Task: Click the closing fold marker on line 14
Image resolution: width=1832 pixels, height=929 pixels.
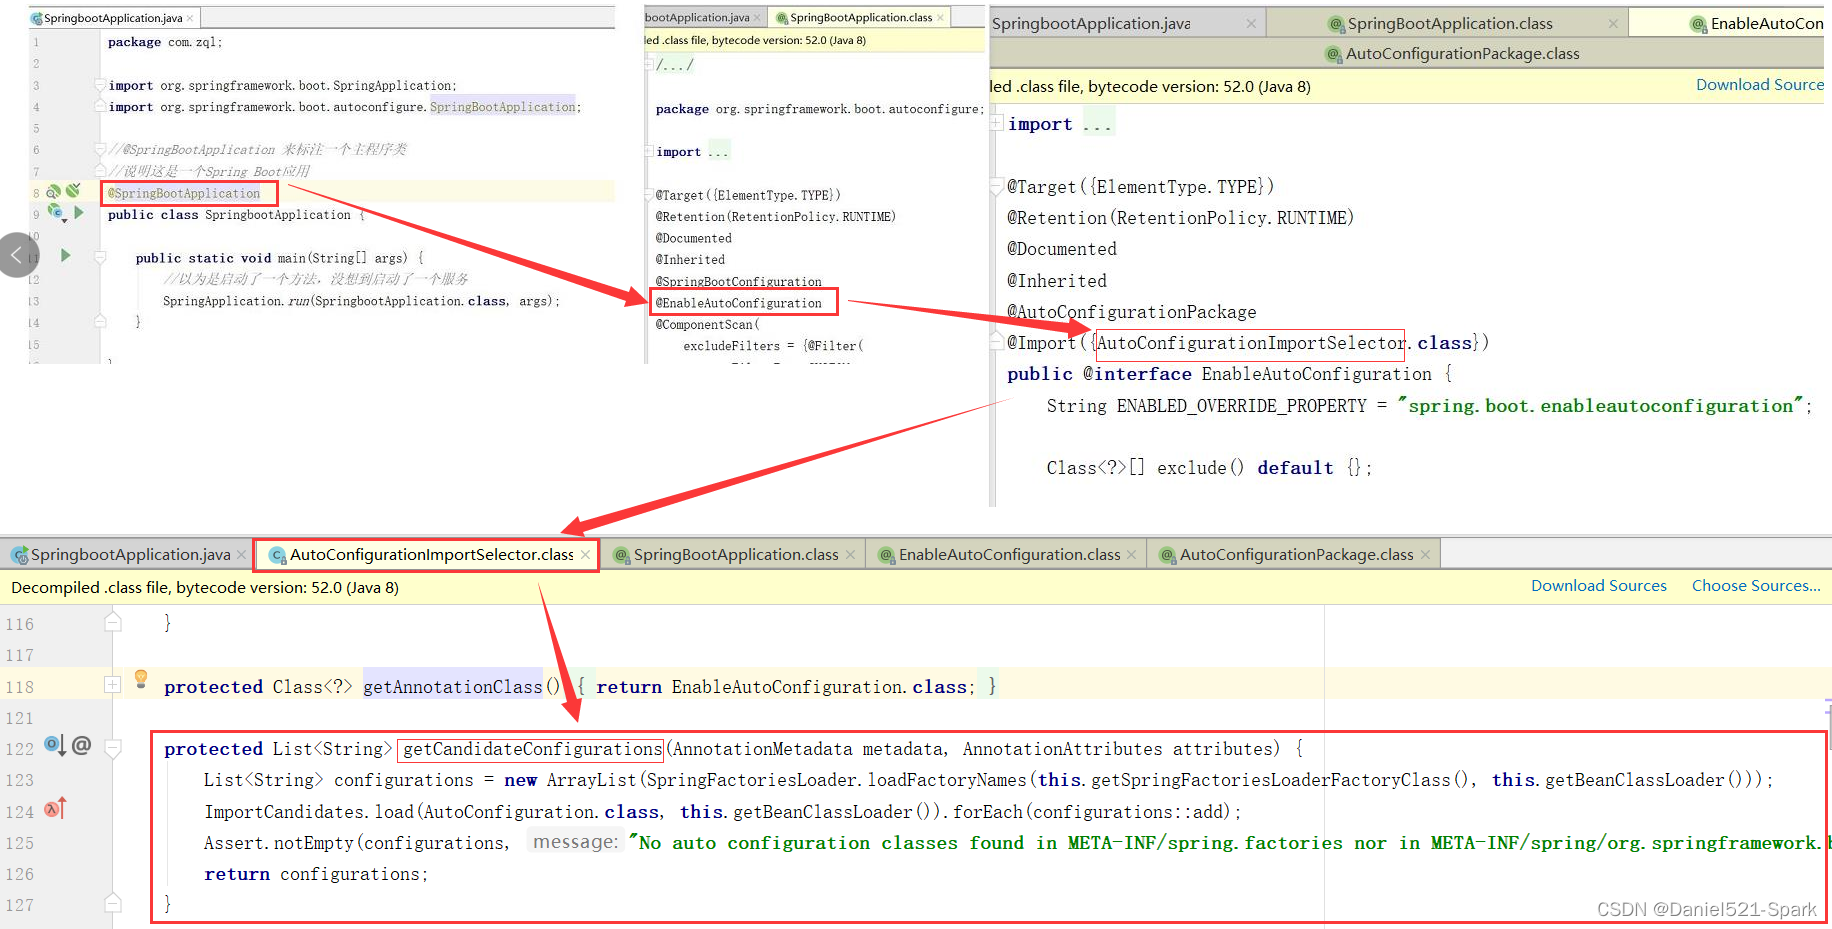Action: (x=100, y=321)
